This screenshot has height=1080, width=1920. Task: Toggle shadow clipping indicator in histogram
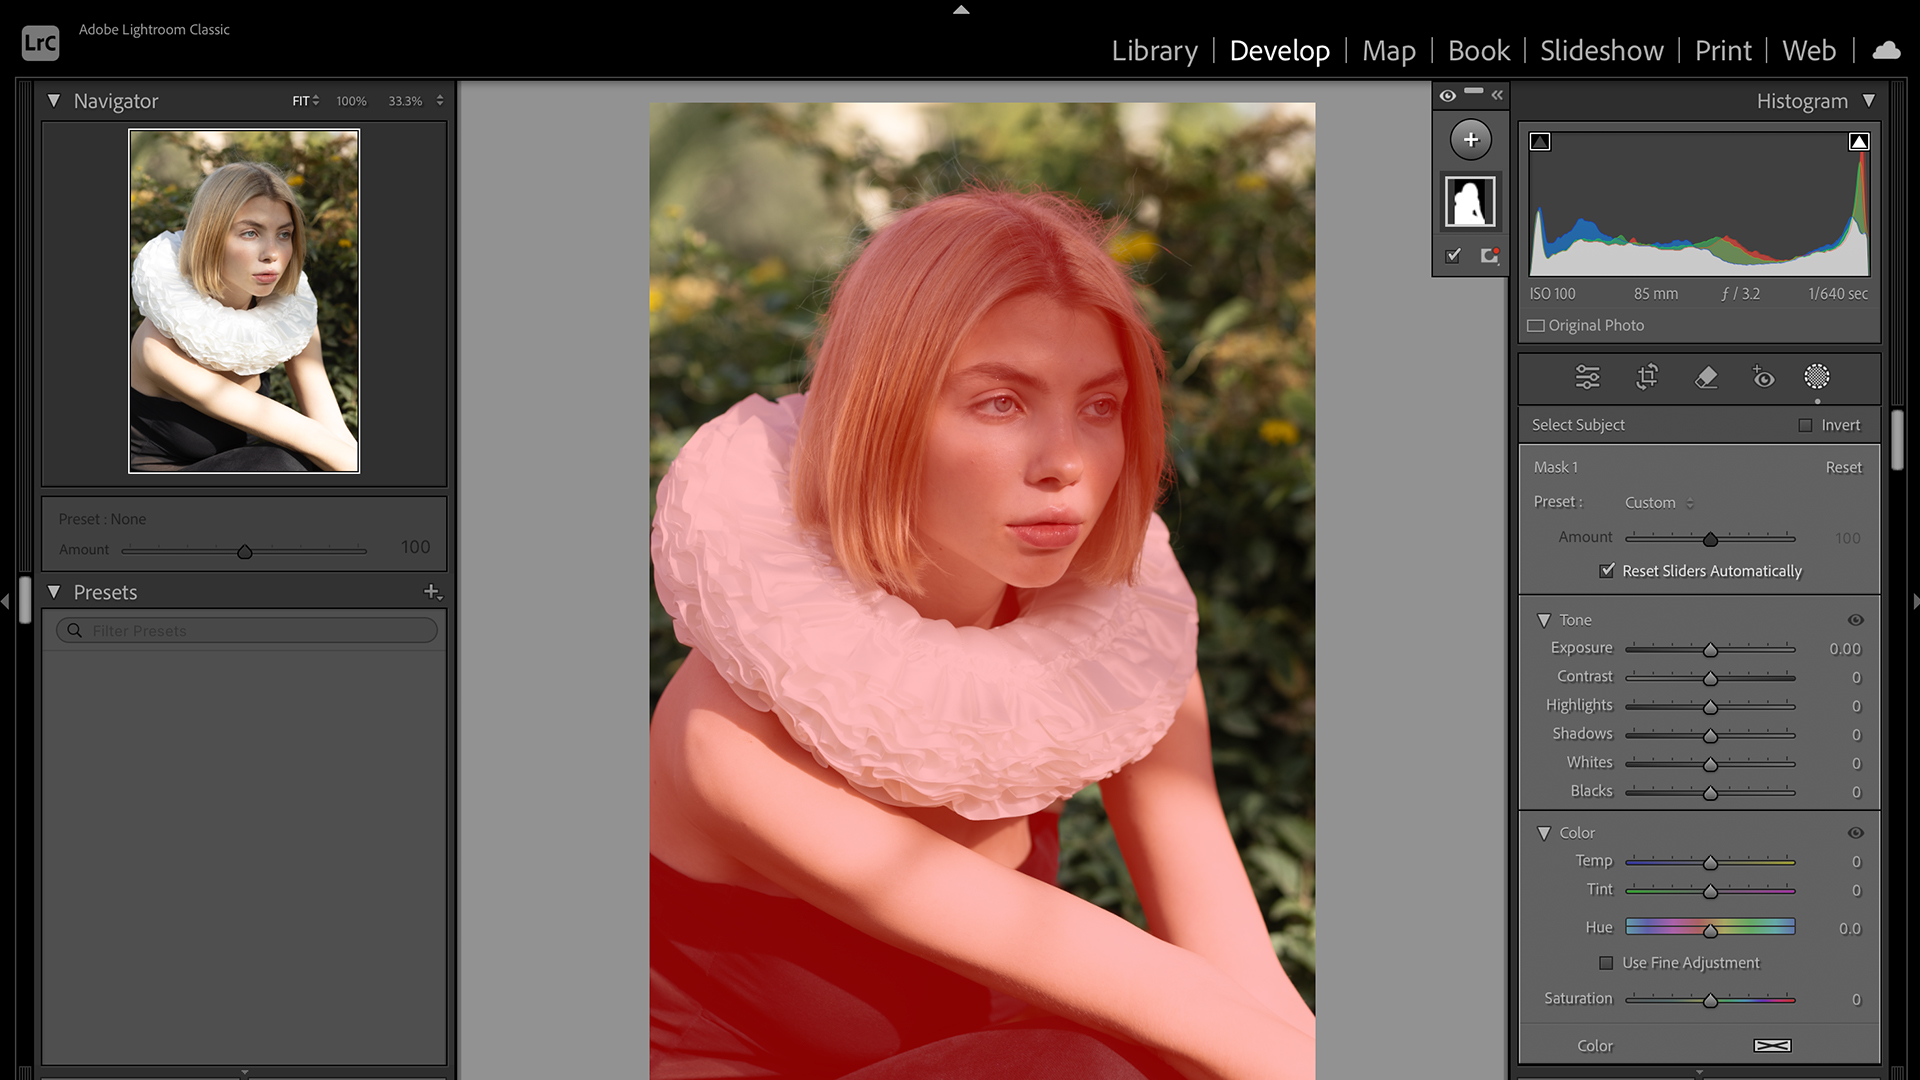pyautogui.click(x=1540, y=142)
